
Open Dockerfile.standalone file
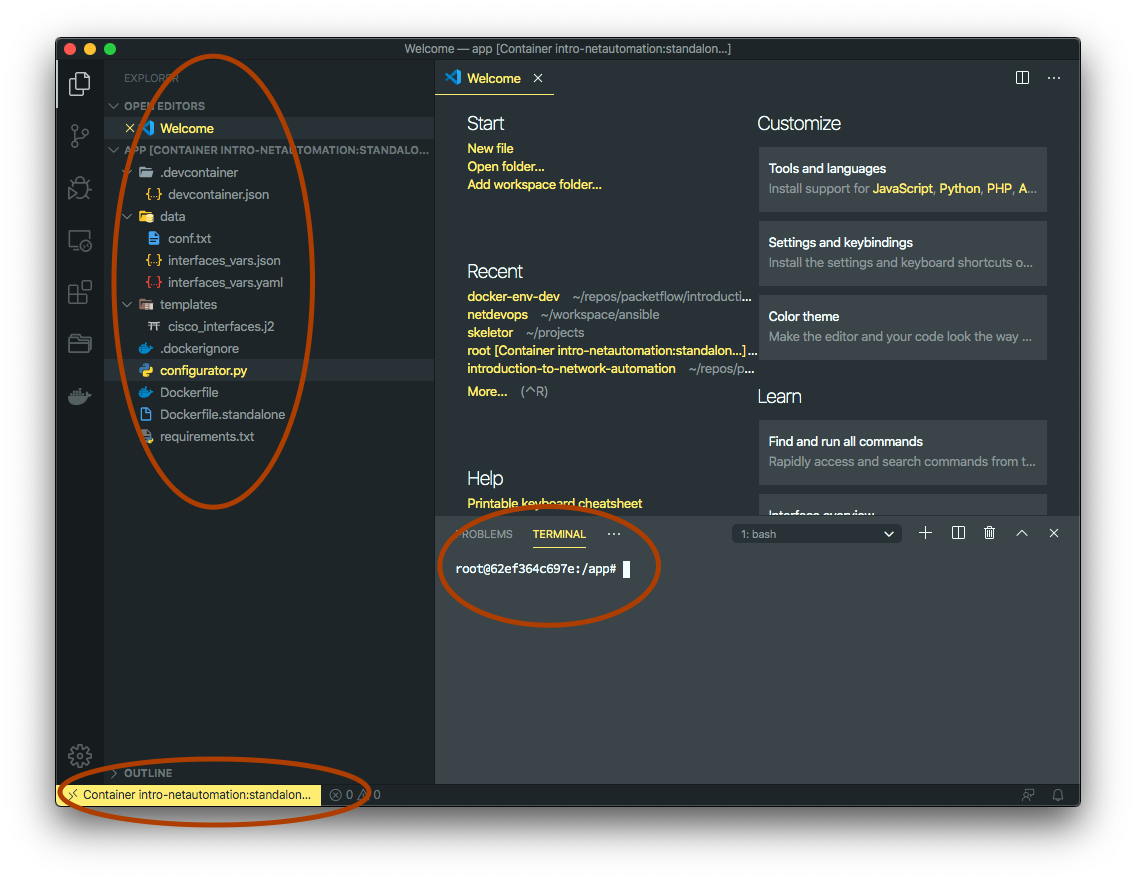[222, 414]
